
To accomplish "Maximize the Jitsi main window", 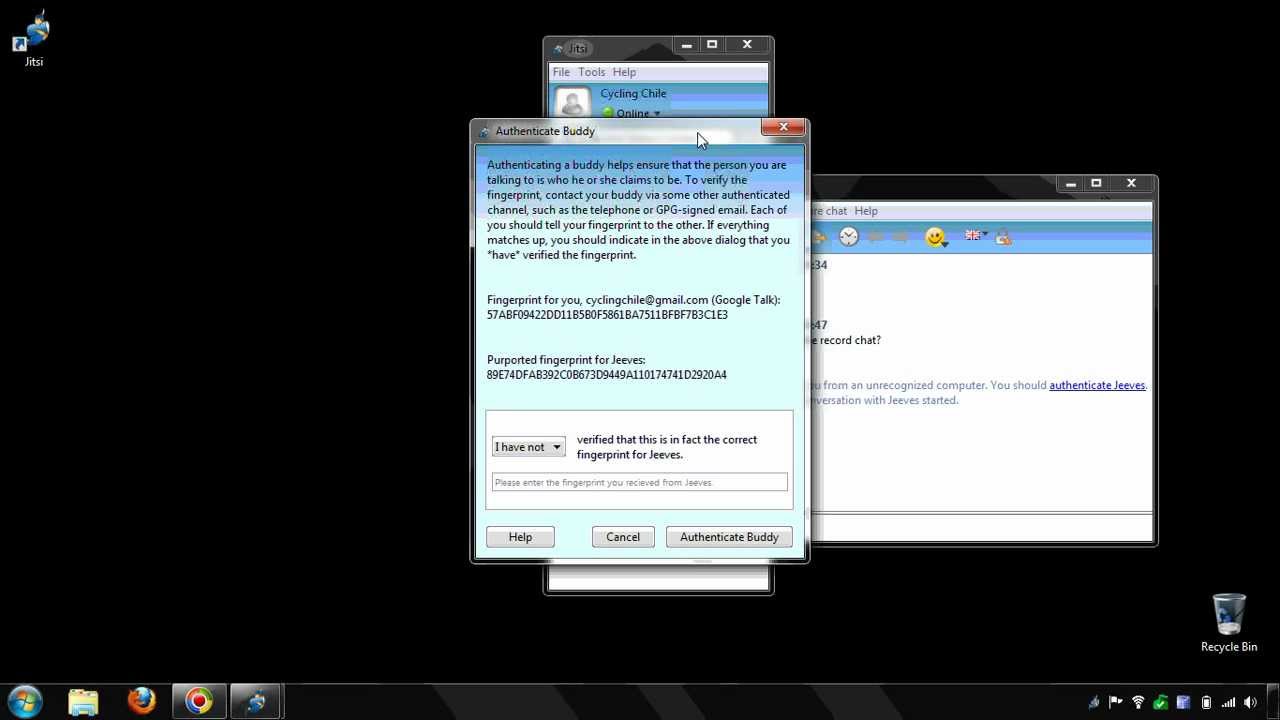I will point(712,45).
